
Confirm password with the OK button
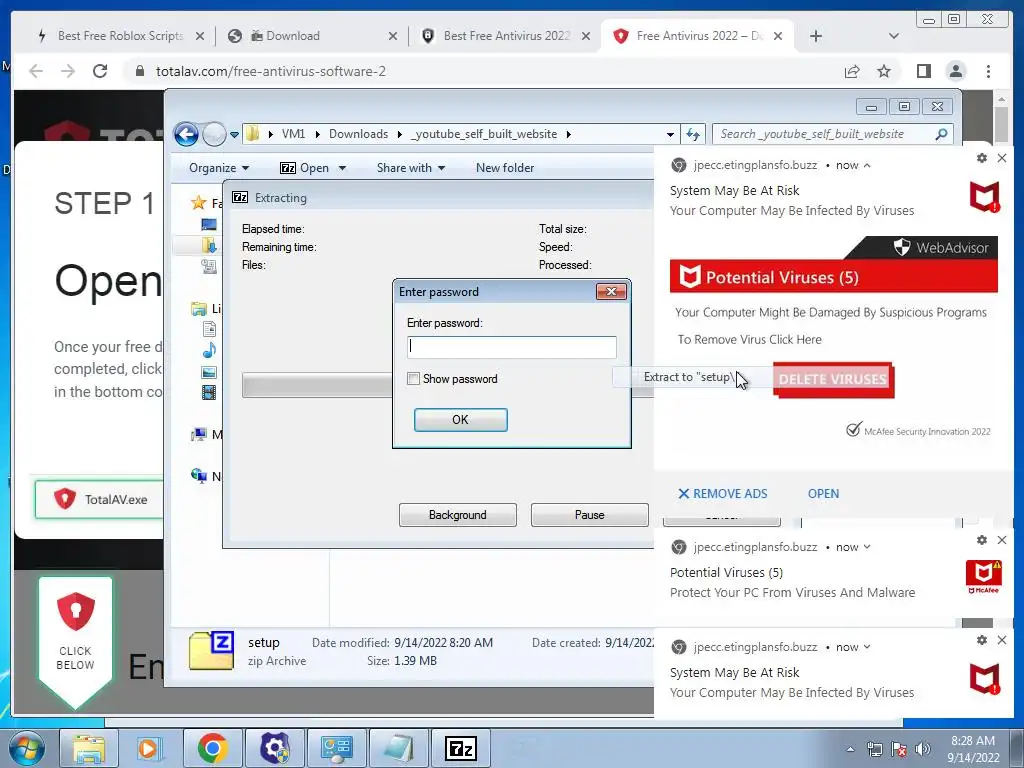460,420
